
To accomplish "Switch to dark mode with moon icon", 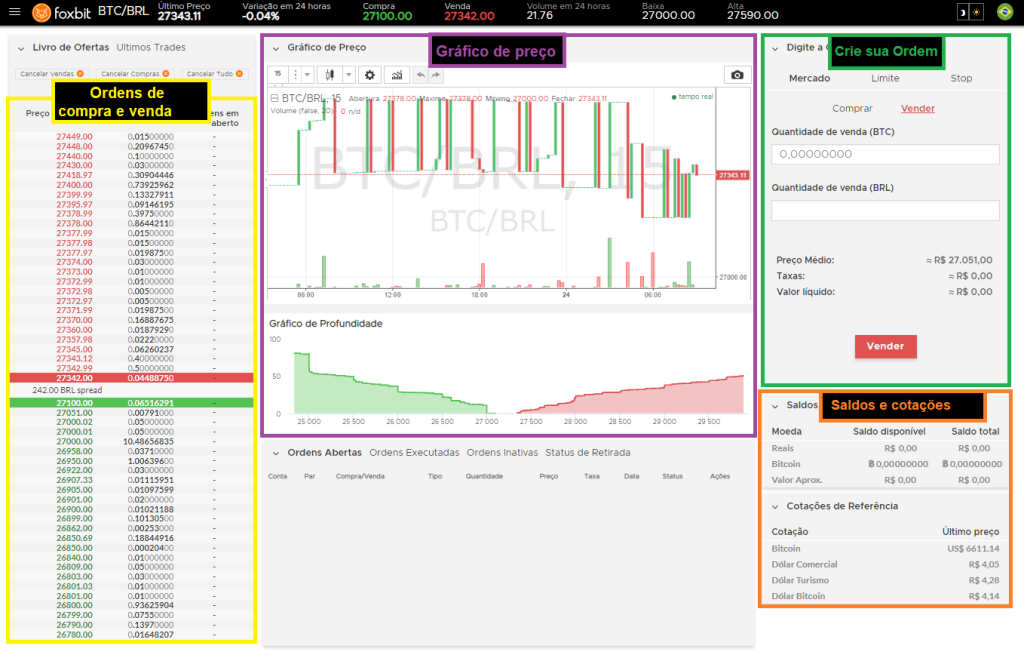I will coord(963,12).
